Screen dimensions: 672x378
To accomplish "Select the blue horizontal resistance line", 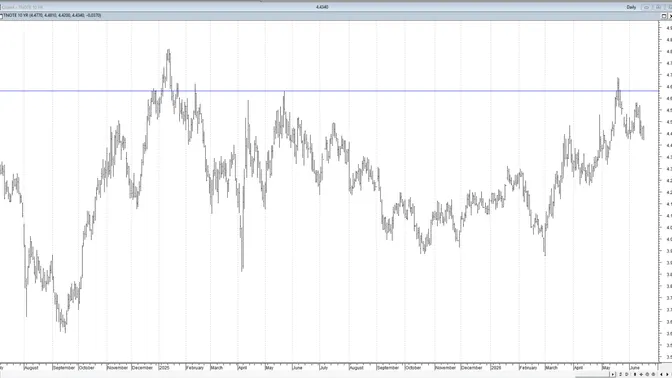I will pyautogui.click(x=329, y=91).
